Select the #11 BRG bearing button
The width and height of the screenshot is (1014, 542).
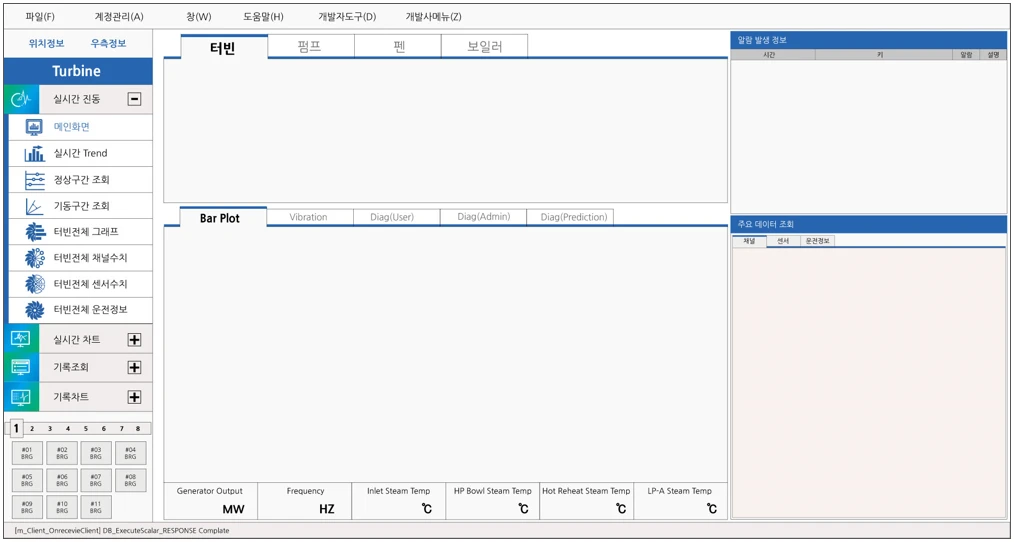96,507
